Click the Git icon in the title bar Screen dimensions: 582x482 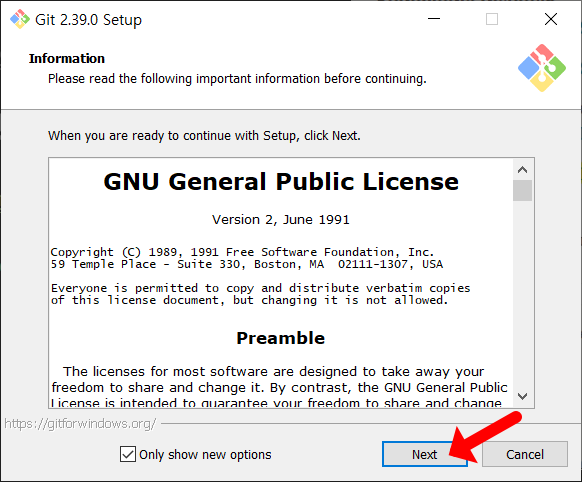tap(20, 19)
